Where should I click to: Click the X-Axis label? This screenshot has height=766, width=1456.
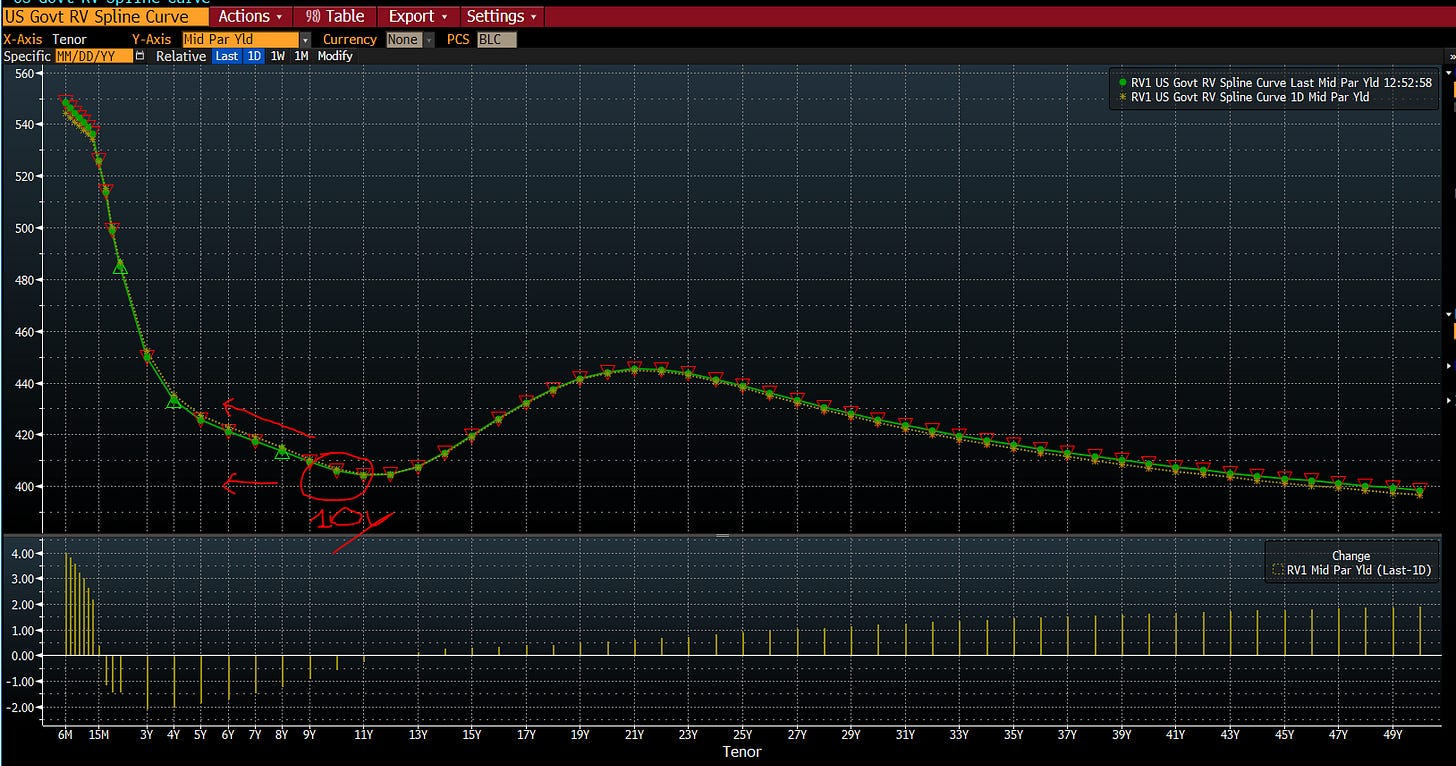(22, 40)
